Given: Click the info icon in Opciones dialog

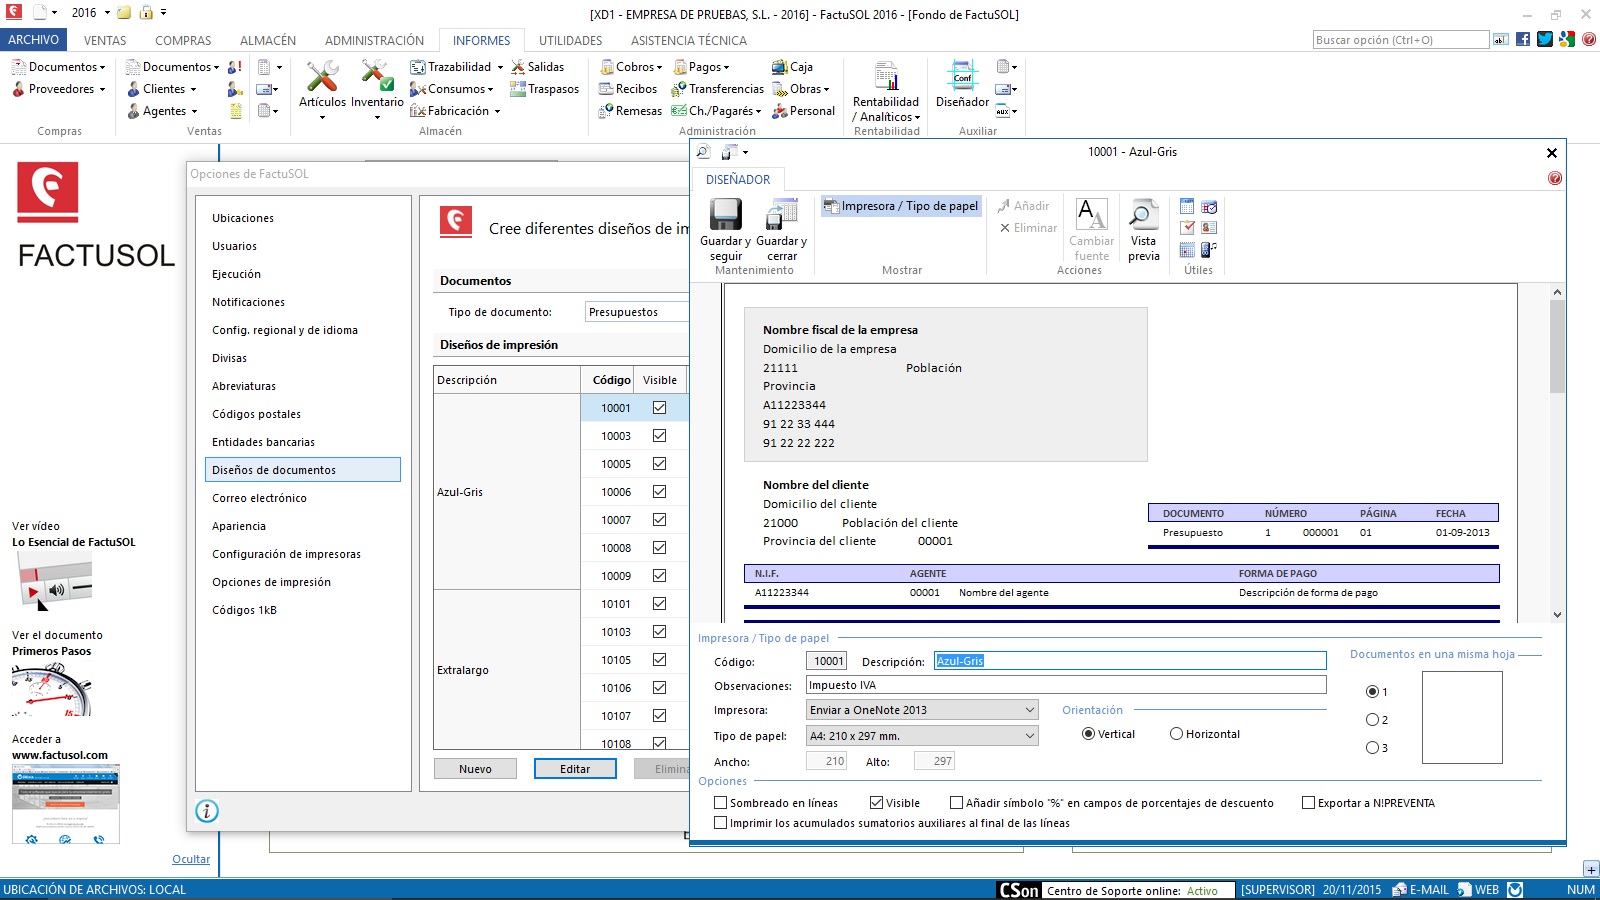Looking at the screenshot, I should click(x=207, y=811).
